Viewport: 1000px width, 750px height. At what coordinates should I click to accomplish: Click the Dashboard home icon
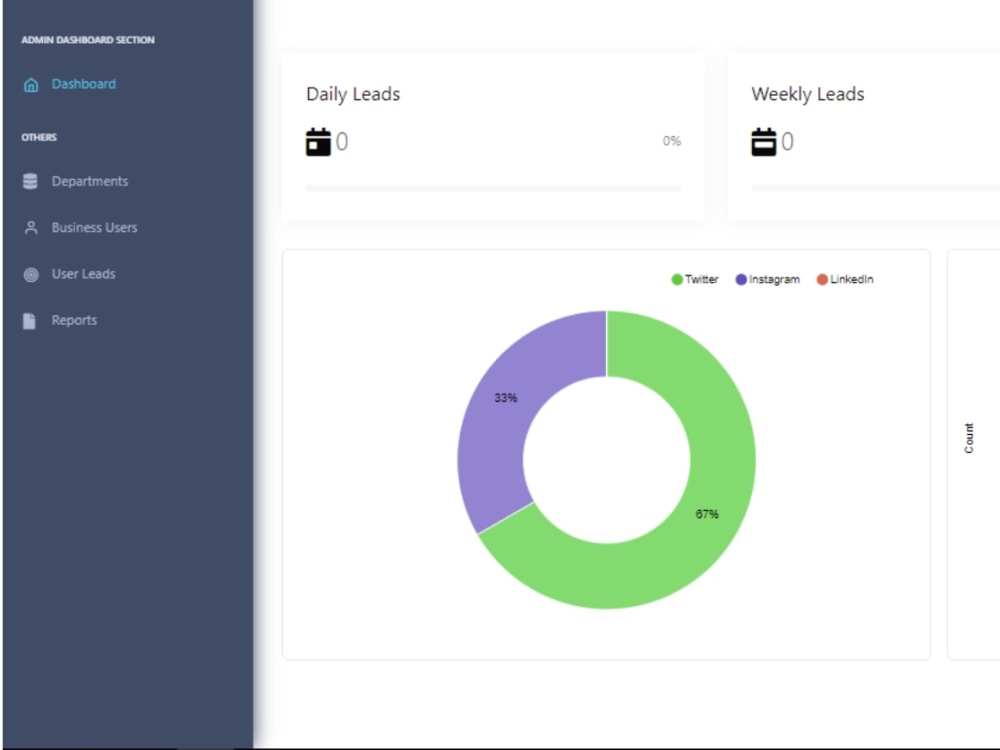[x=31, y=85]
